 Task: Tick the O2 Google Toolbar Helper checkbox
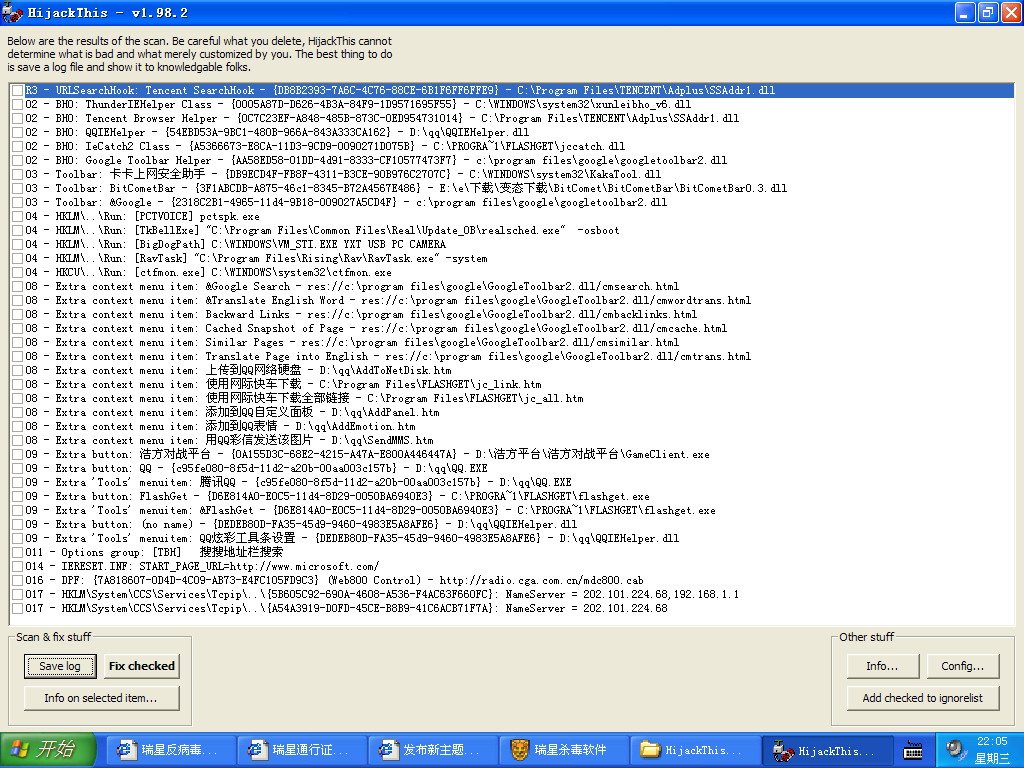(x=18, y=160)
